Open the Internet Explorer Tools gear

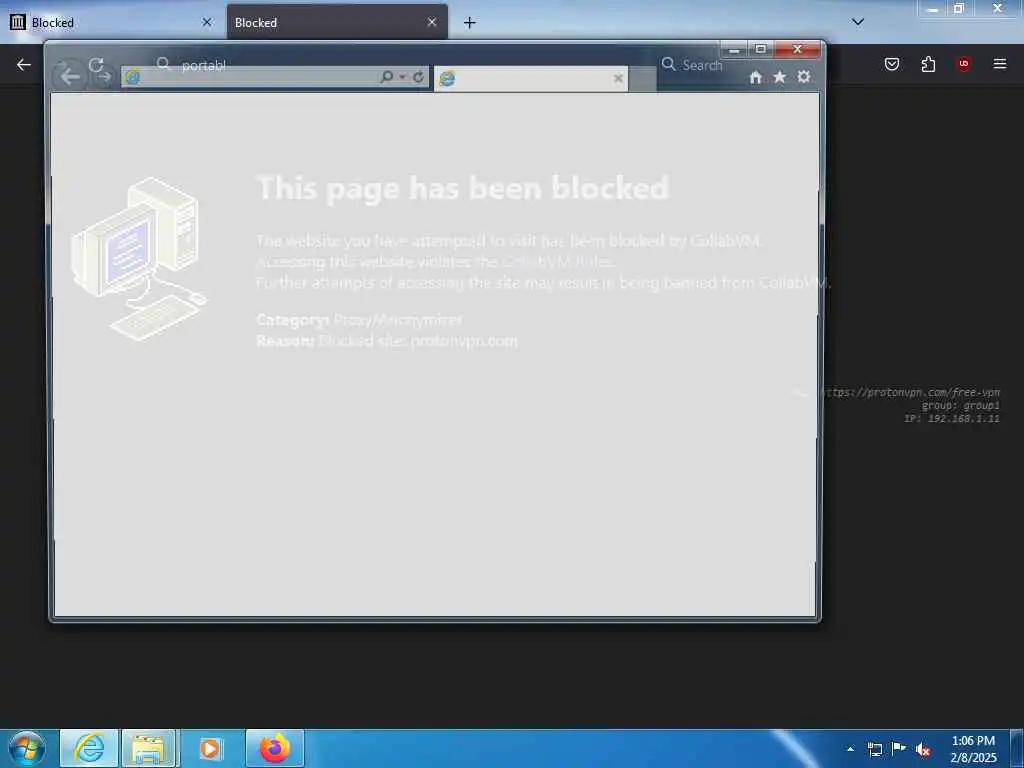(x=803, y=76)
